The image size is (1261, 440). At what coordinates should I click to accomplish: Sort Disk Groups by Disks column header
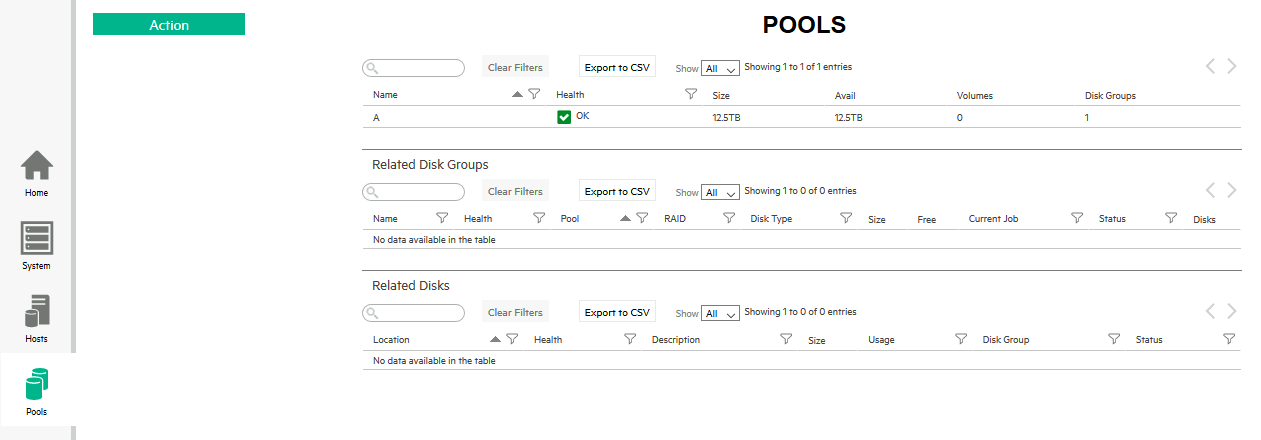click(1205, 219)
